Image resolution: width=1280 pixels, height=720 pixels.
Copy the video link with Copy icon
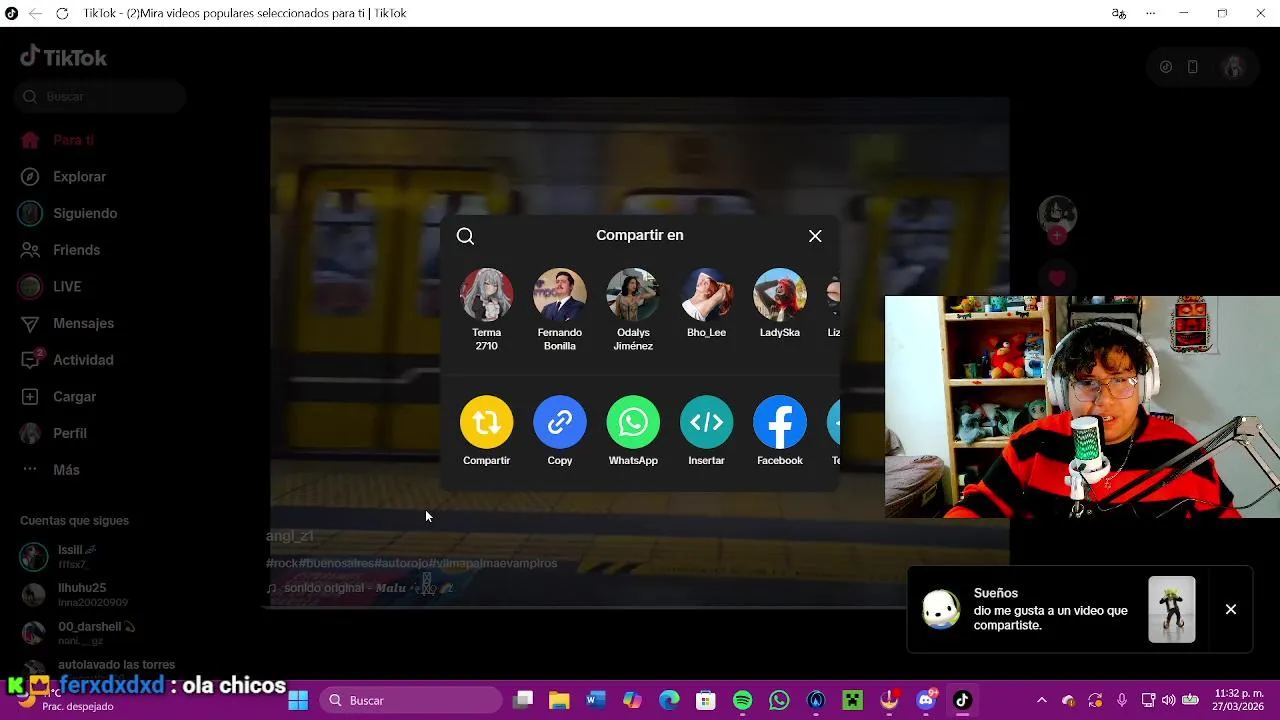(x=560, y=423)
